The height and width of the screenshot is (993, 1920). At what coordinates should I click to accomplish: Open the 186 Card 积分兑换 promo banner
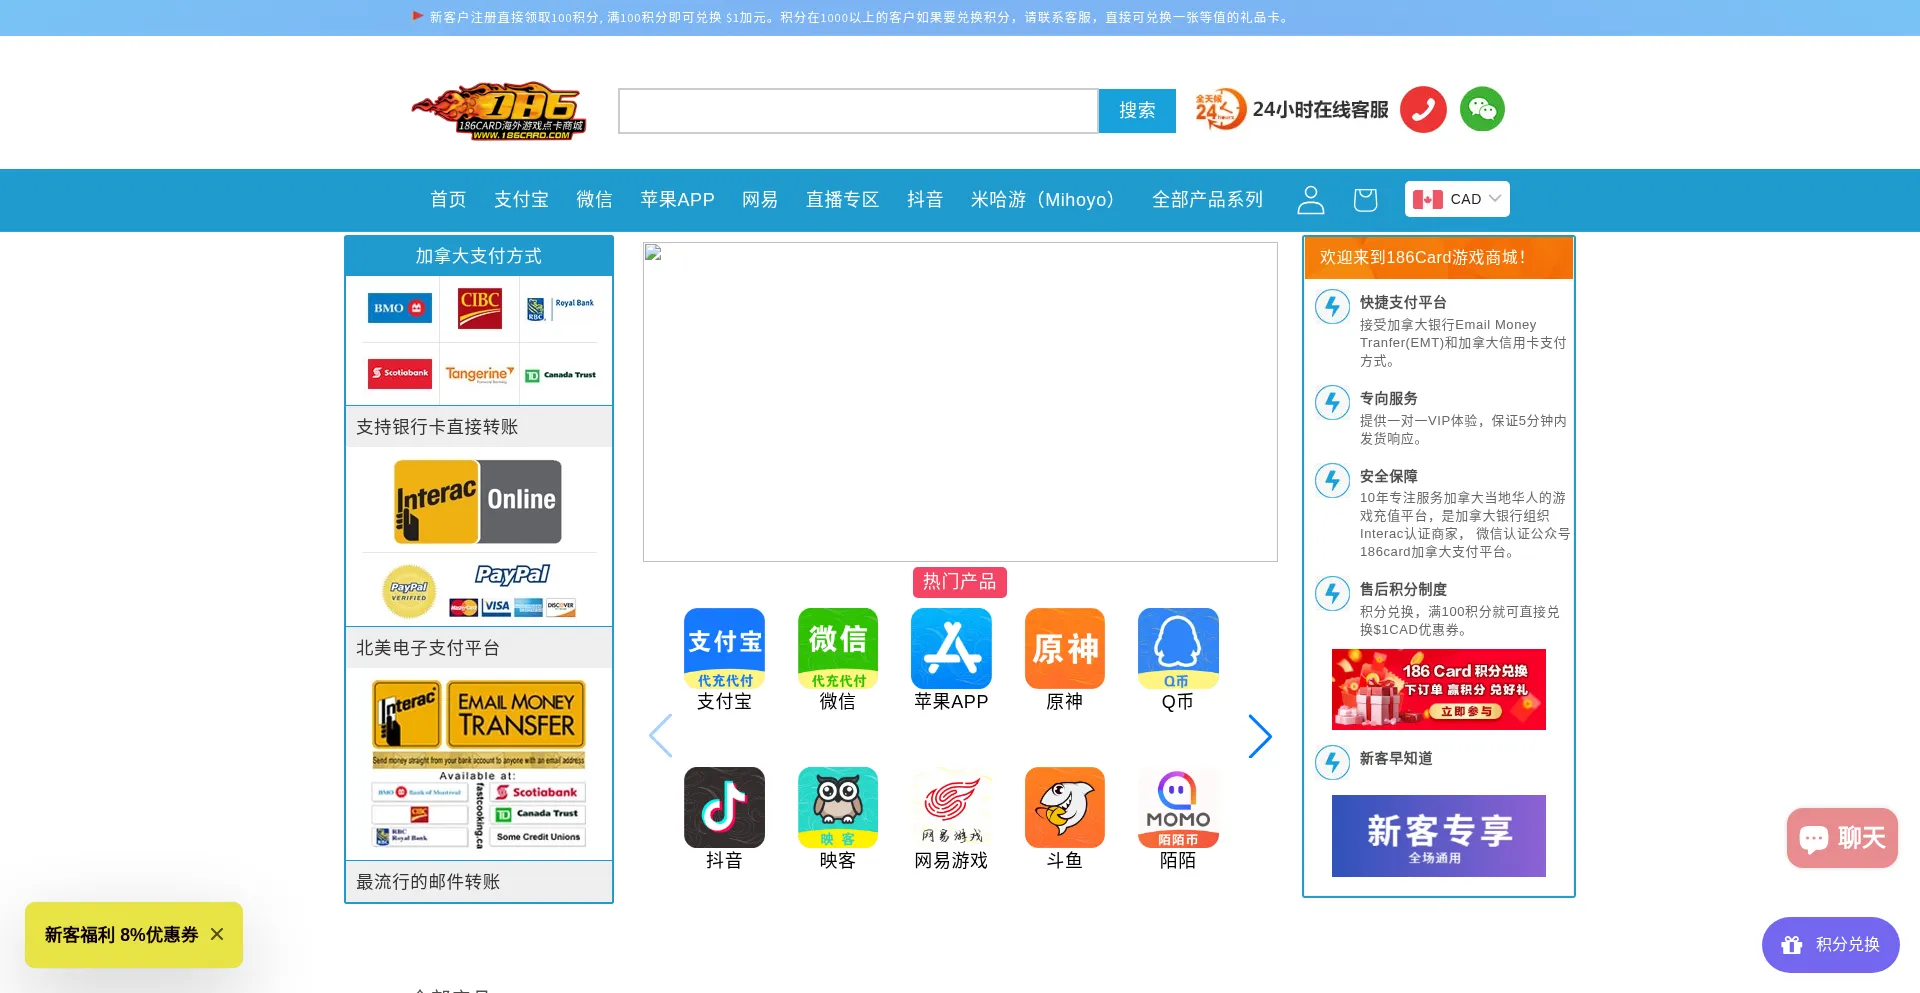pos(1438,689)
